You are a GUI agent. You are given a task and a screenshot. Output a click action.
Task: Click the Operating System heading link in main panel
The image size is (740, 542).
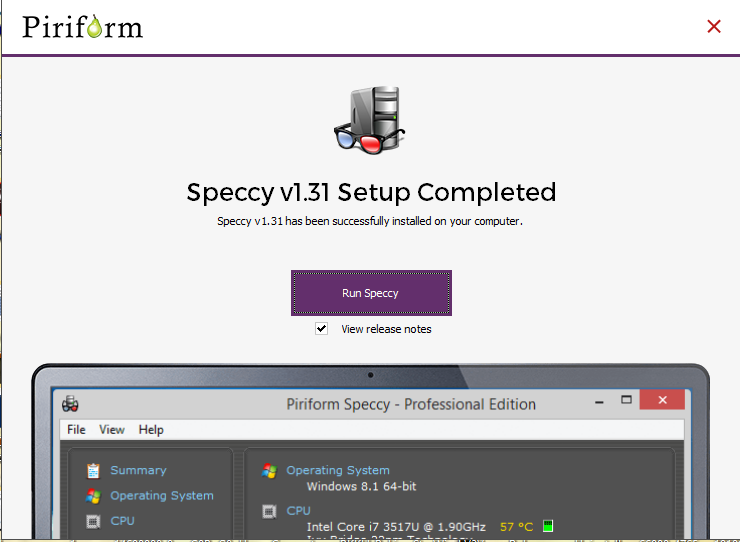point(338,470)
